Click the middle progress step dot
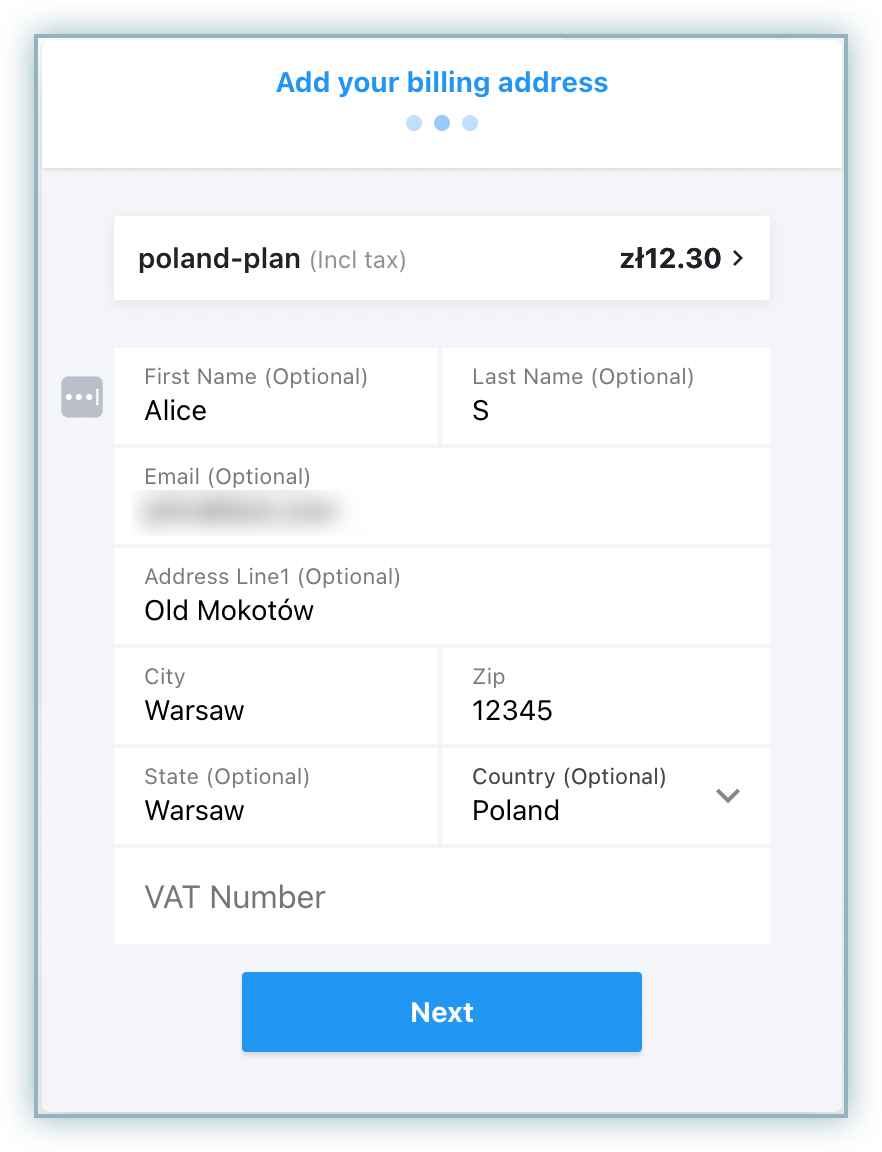The image size is (882, 1152). pyautogui.click(x=442, y=123)
